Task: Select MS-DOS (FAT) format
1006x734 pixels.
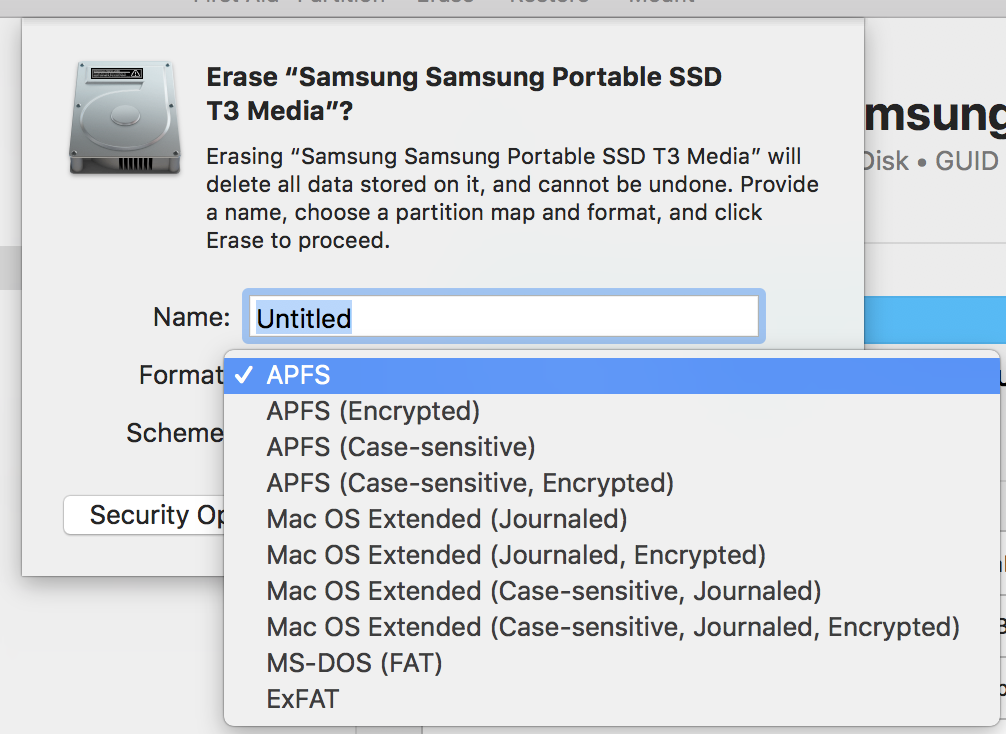Action: (611, 663)
